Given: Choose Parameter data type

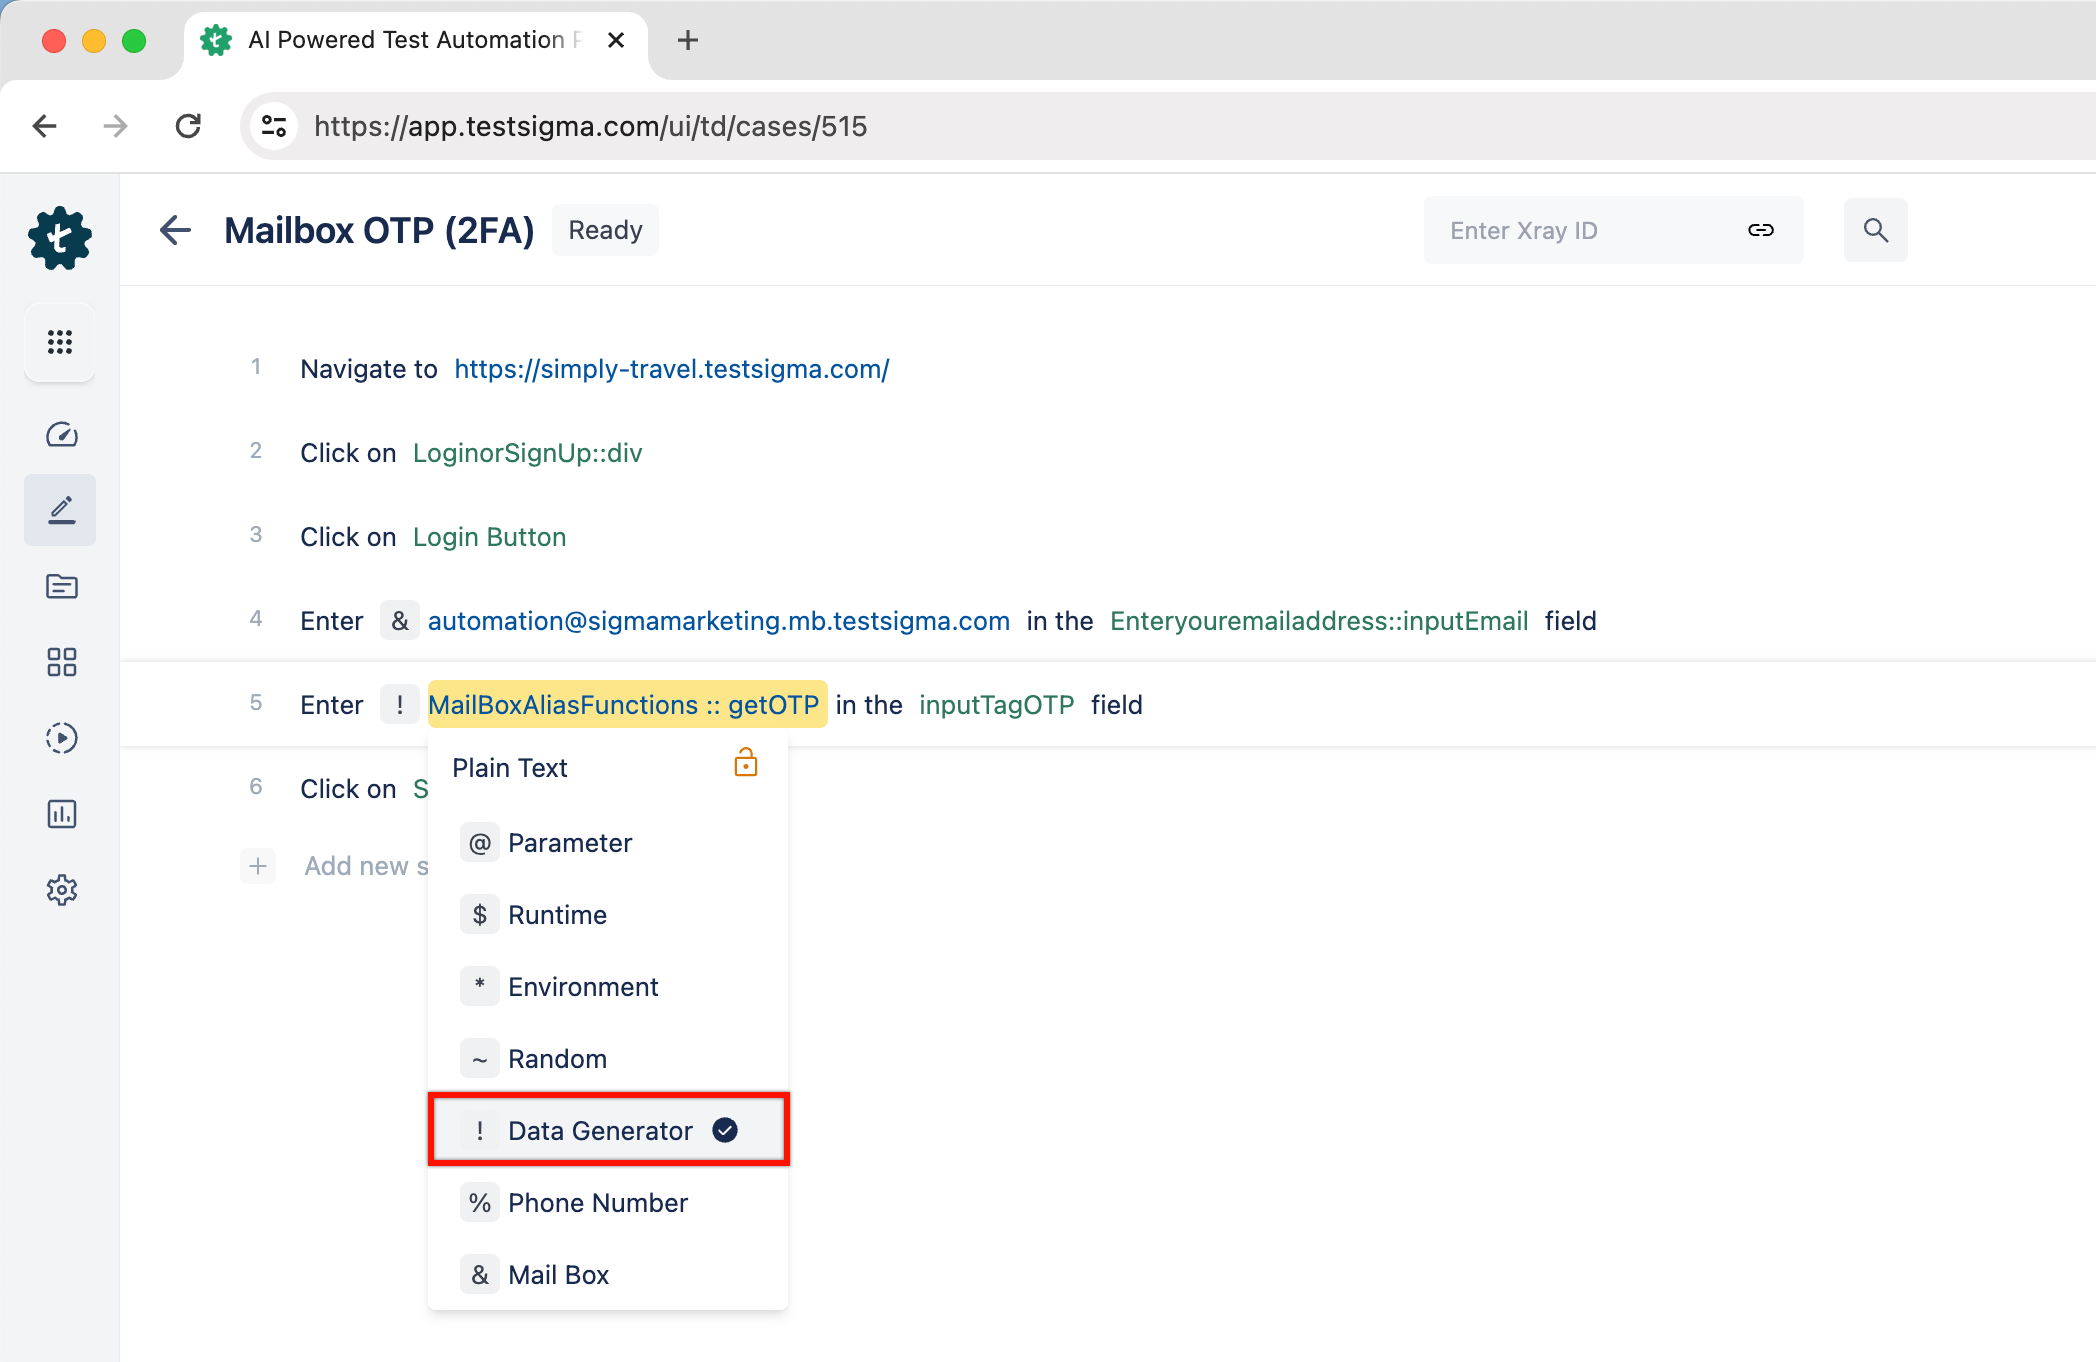Looking at the screenshot, I should tap(608, 843).
